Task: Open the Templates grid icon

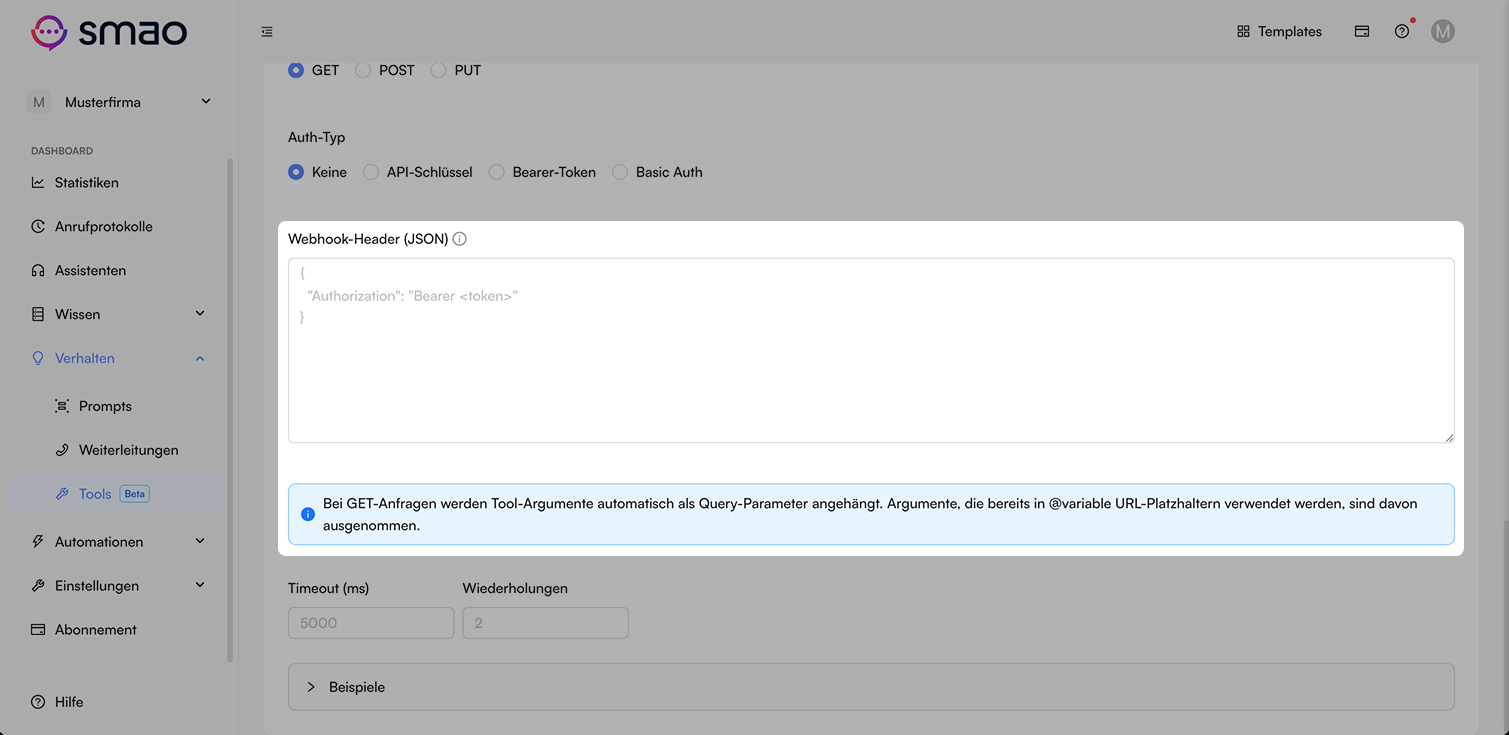Action: pyautogui.click(x=1243, y=31)
